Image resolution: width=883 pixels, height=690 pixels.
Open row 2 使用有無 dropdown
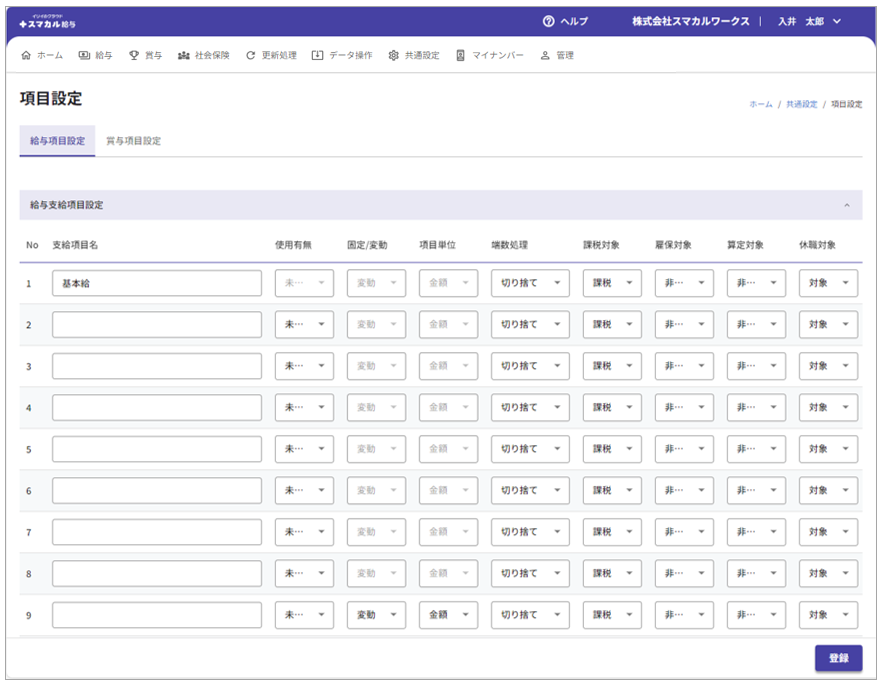coord(304,325)
